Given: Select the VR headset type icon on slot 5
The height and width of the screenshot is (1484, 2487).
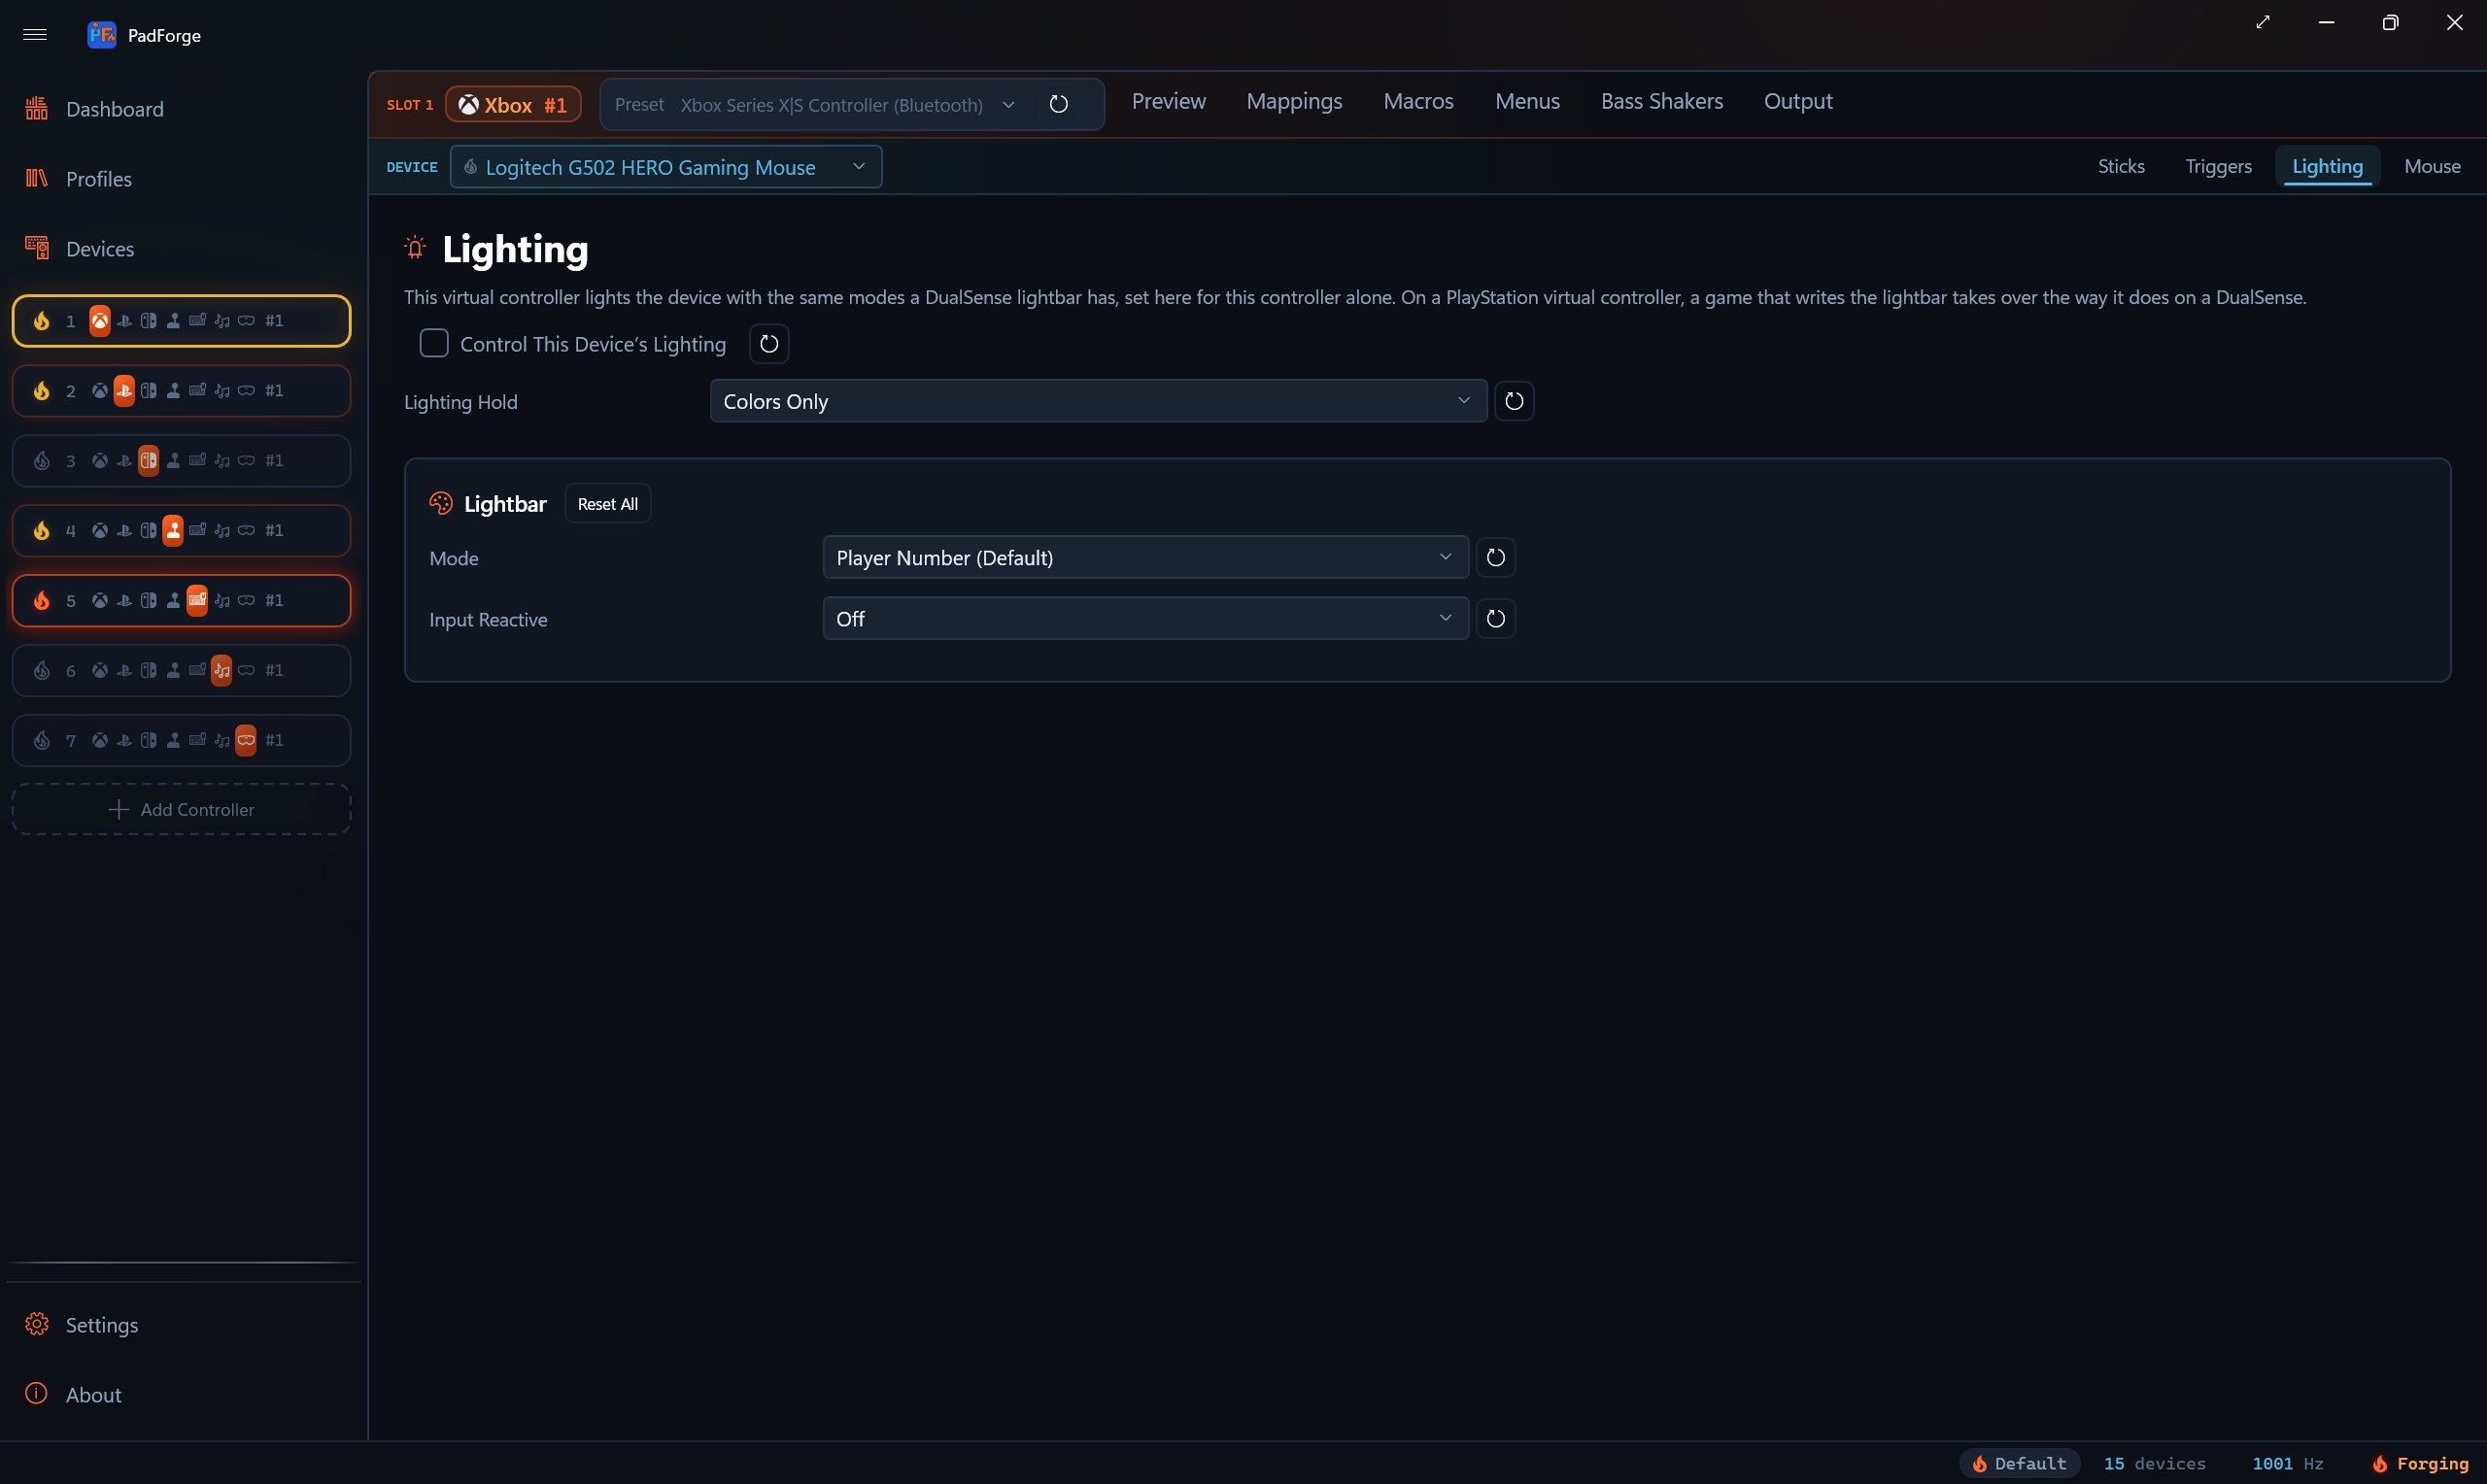Looking at the screenshot, I should click(x=246, y=601).
